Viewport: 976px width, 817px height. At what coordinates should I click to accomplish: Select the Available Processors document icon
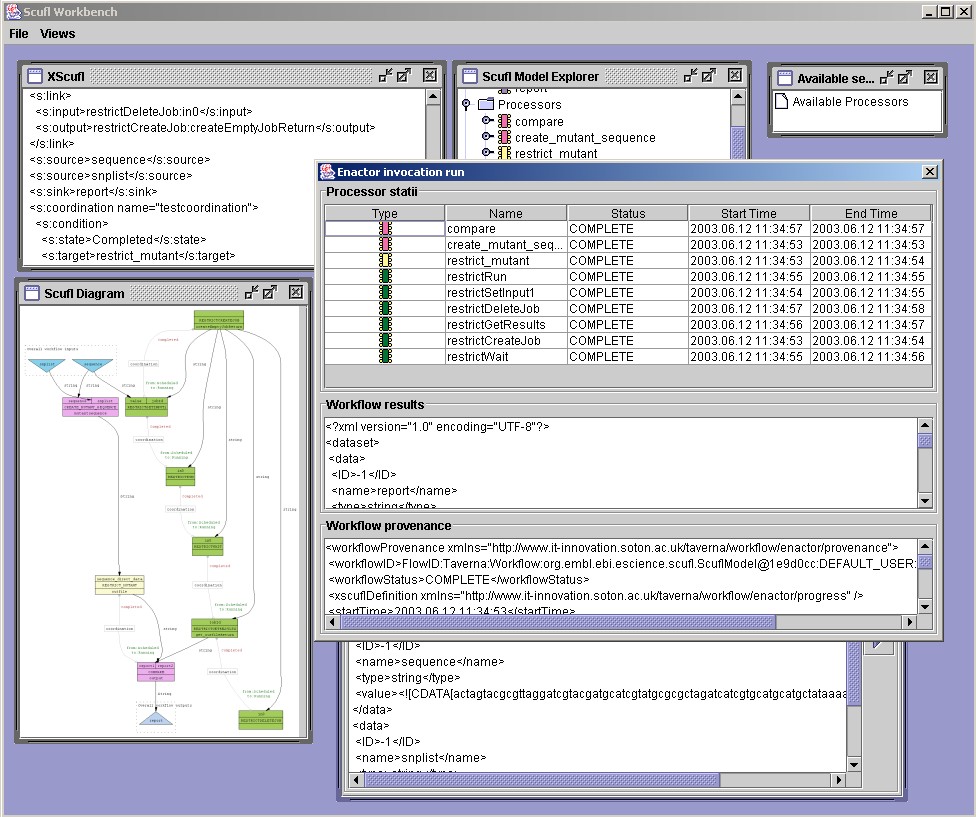(x=781, y=101)
